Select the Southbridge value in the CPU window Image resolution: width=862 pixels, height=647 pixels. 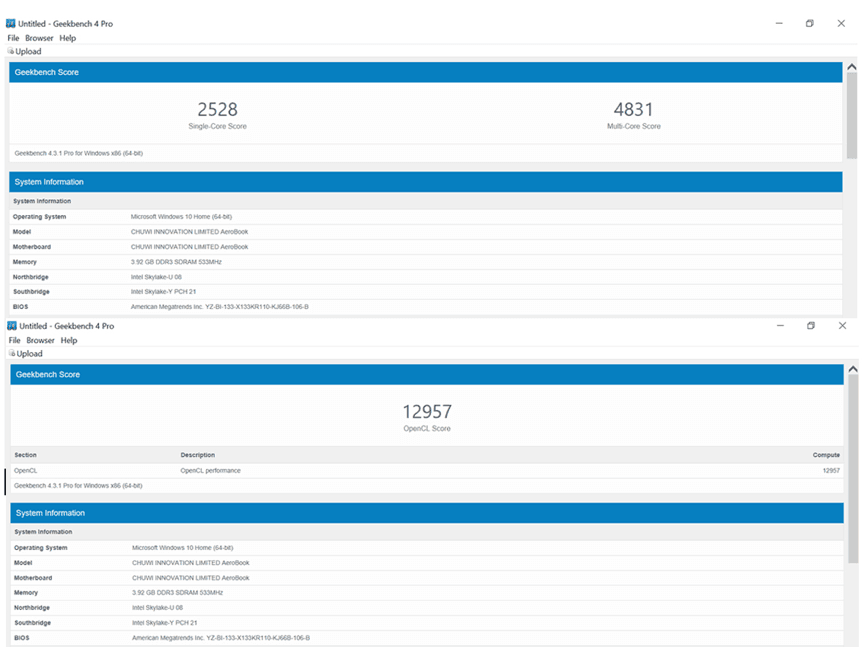click(163, 292)
